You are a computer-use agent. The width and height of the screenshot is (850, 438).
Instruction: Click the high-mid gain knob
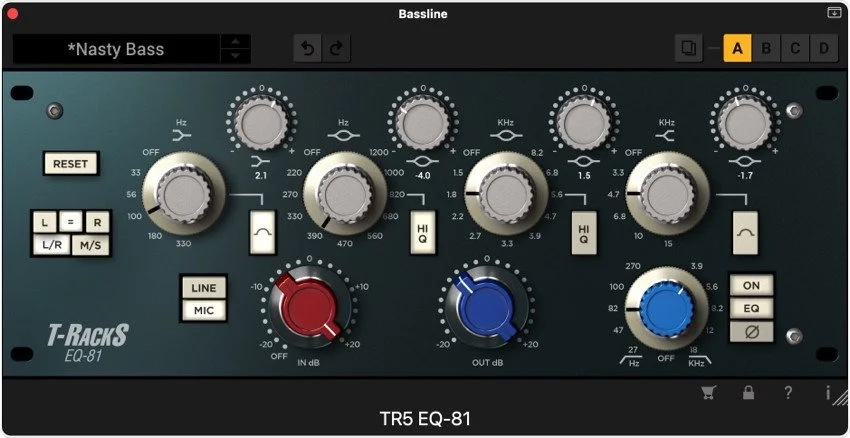(x=583, y=124)
